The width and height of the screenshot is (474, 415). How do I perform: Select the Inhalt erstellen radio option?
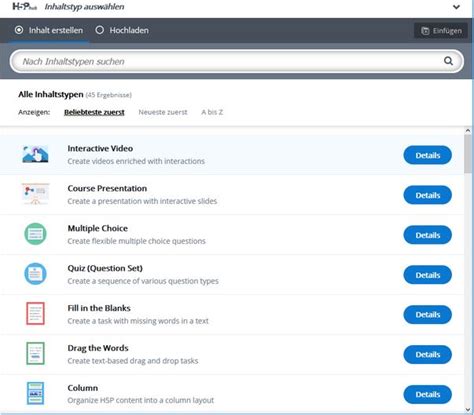tap(49, 30)
